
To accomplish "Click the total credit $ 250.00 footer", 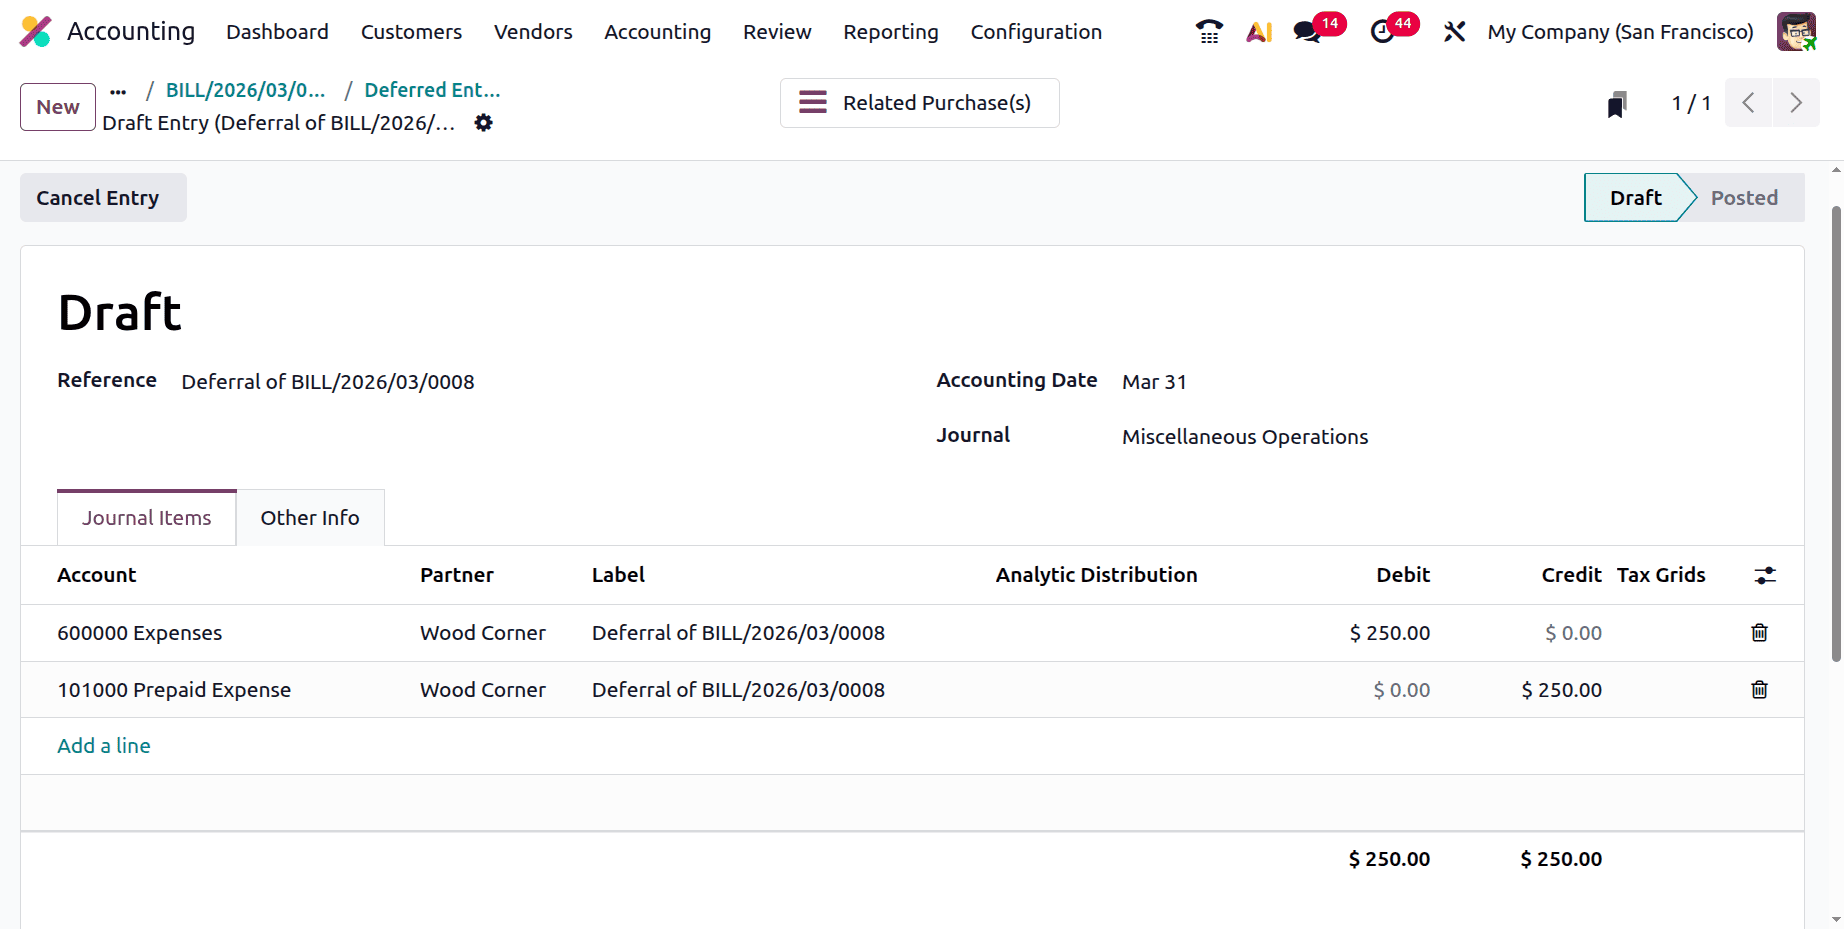I will pyautogui.click(x=1561, y=859).
